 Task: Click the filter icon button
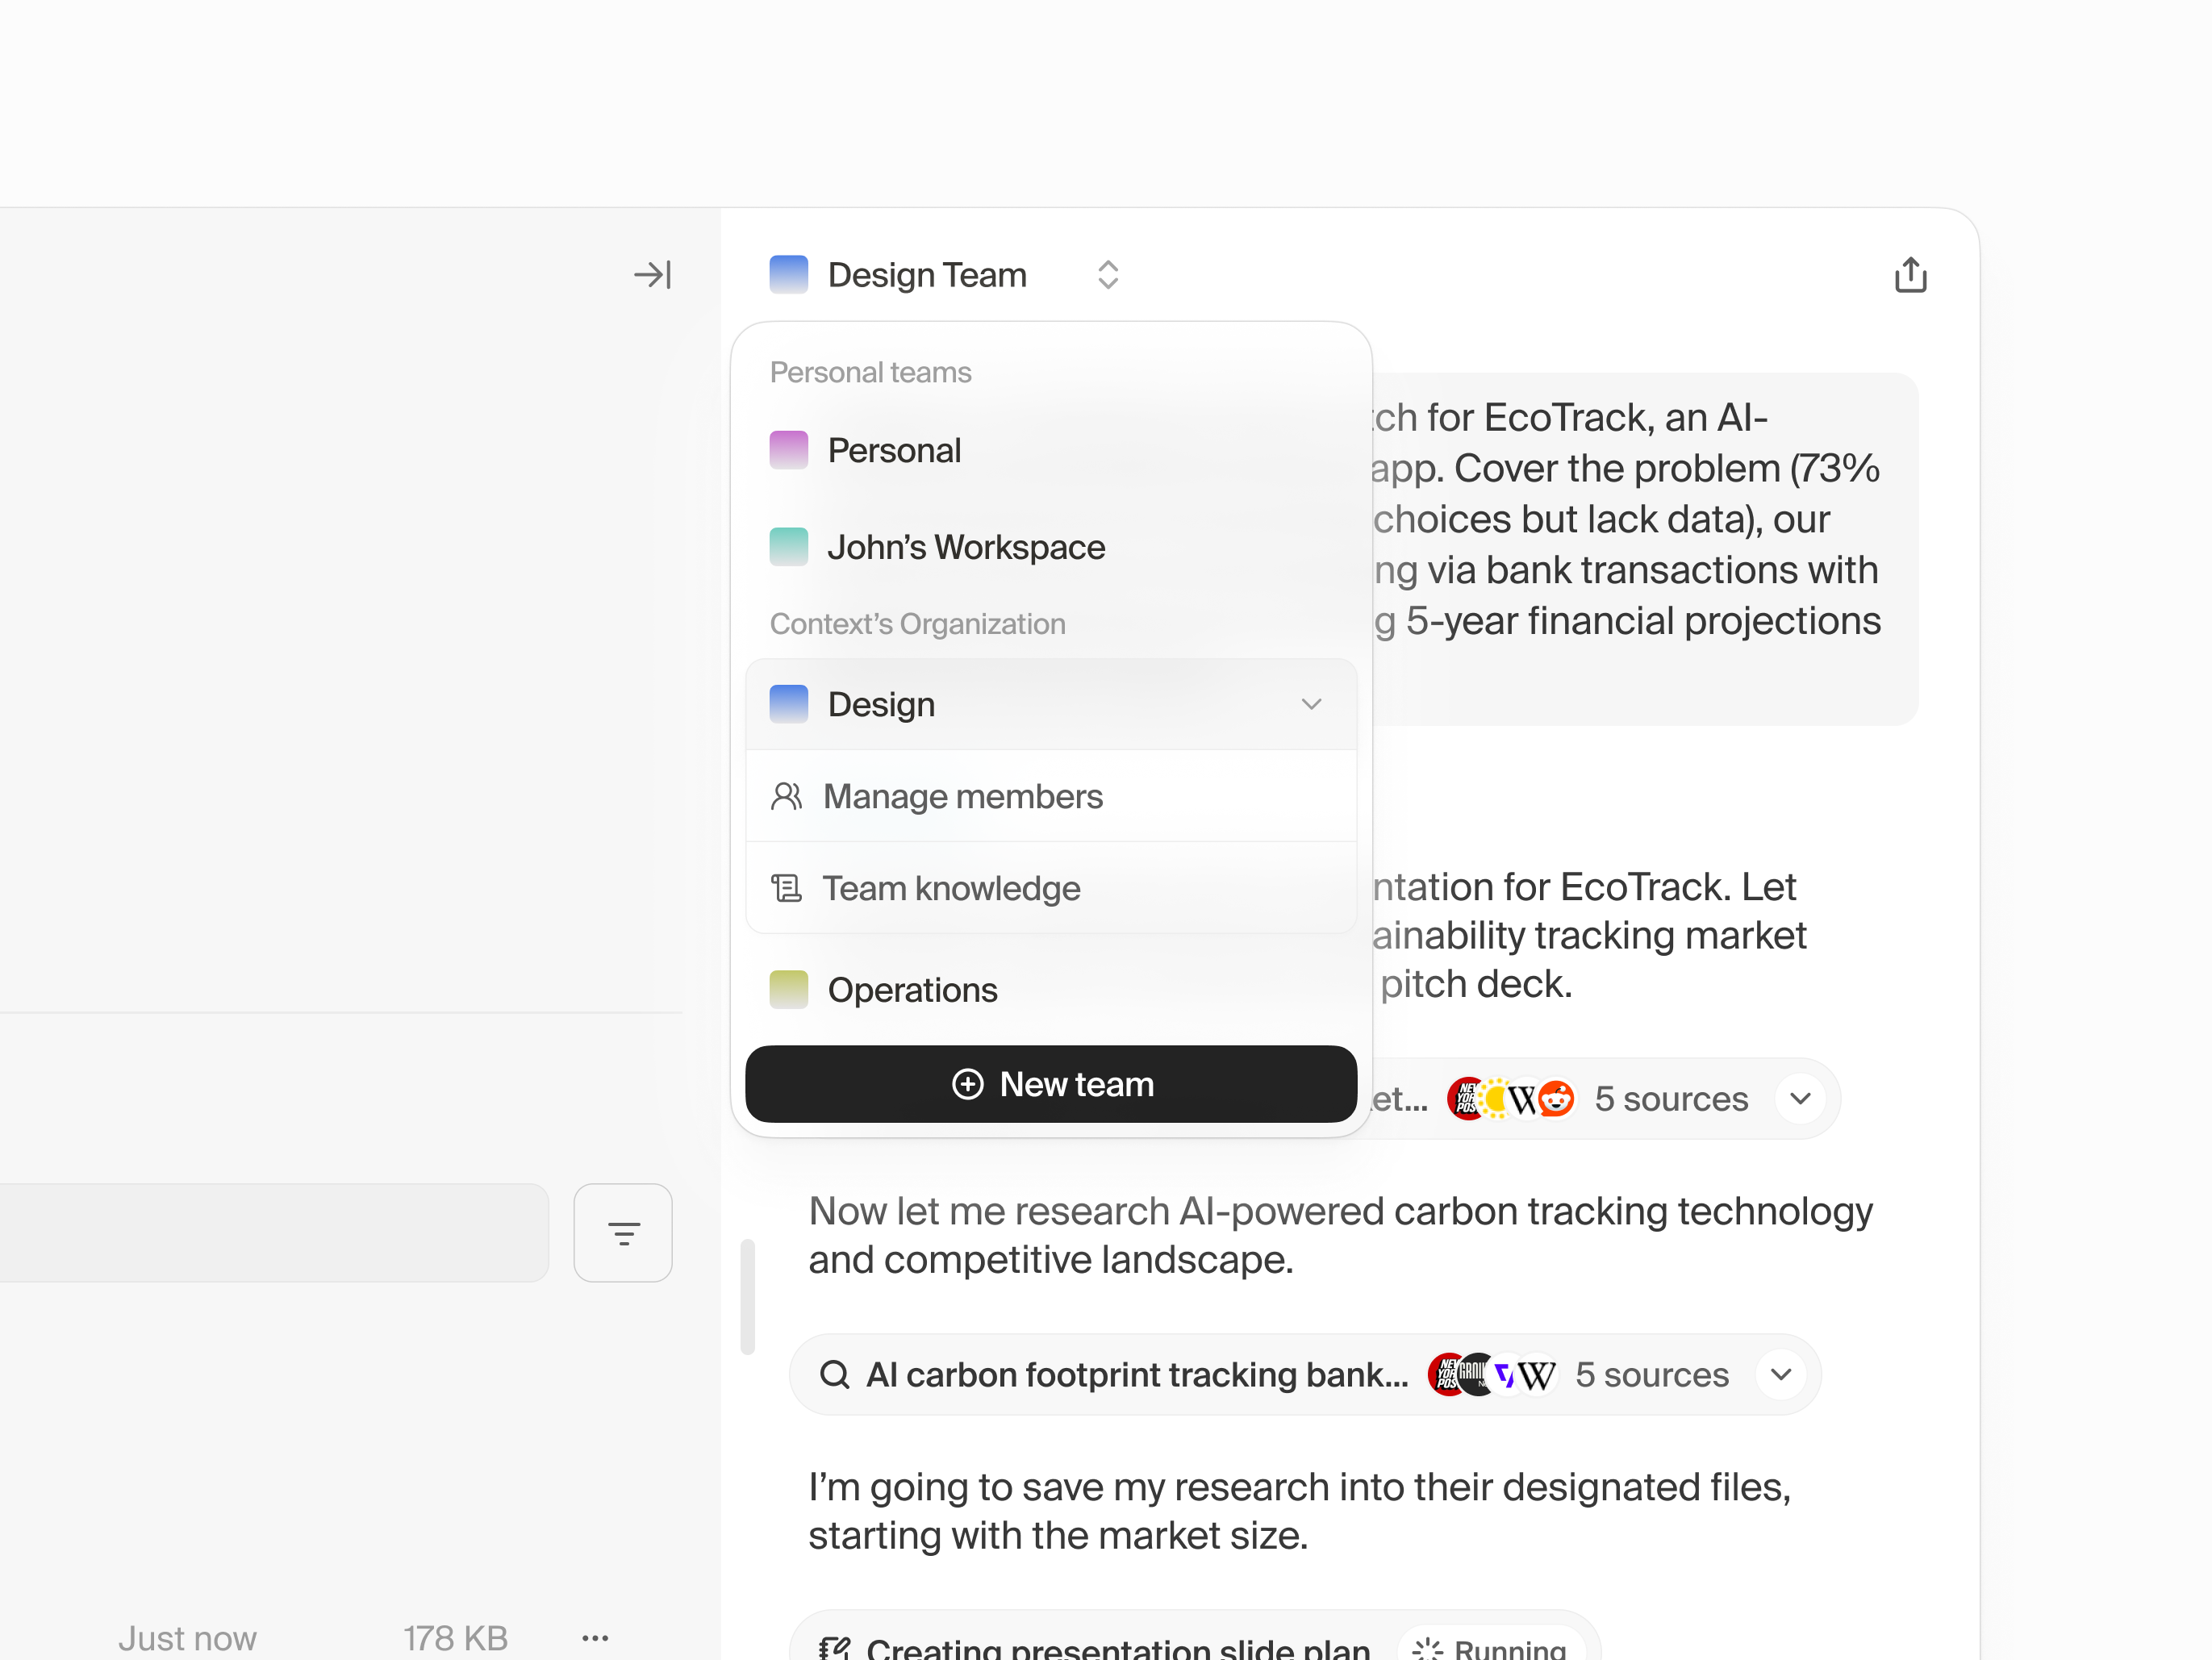[623, 1233]
